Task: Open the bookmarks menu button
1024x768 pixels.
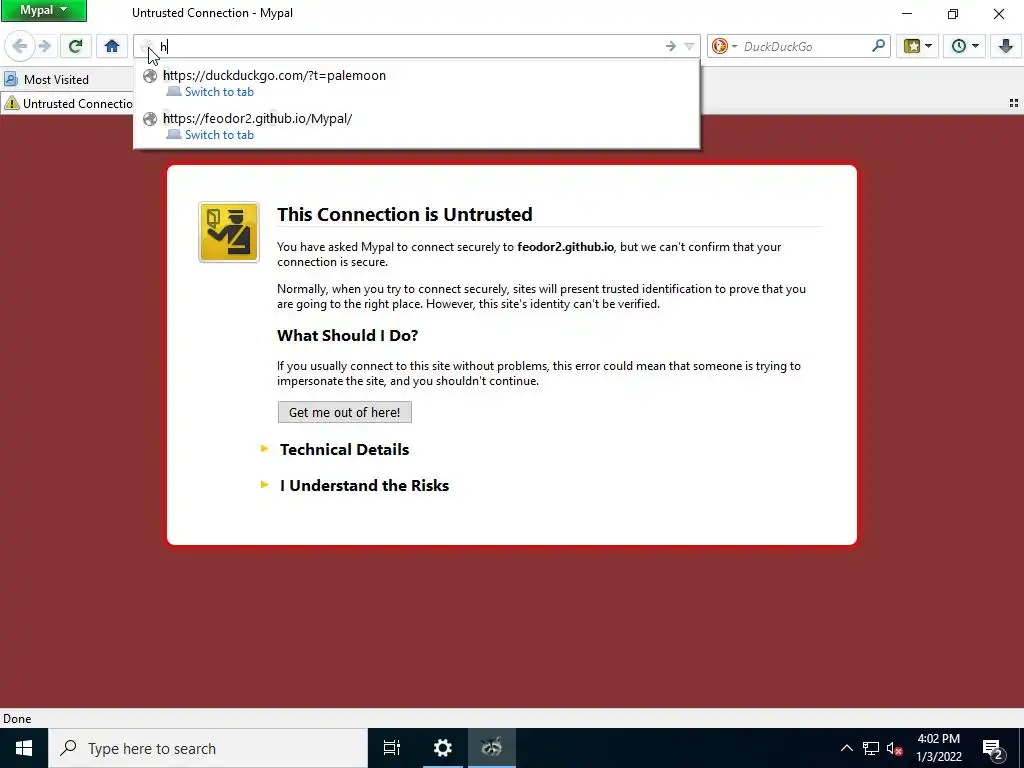Action: click(x=912, y=46)
